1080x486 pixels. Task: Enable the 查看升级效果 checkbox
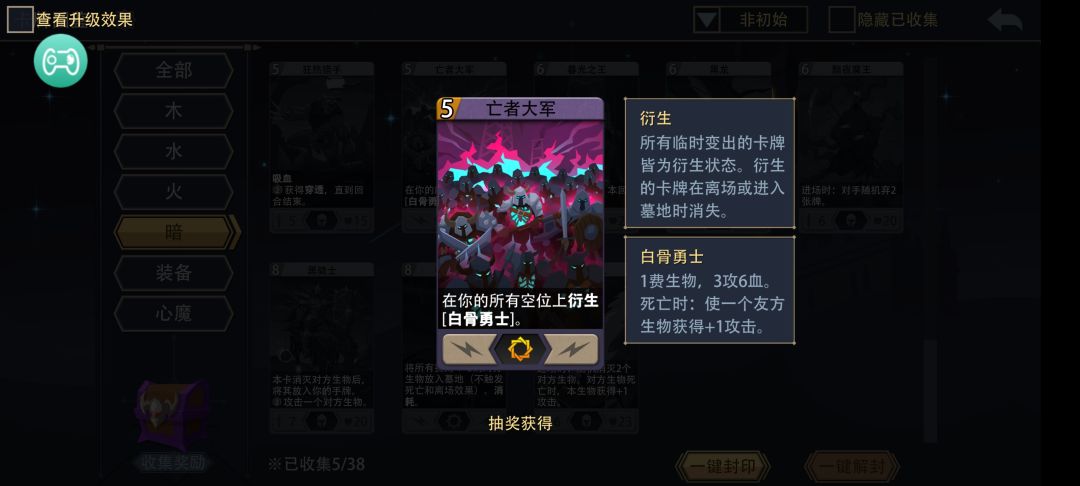(20, 19)
